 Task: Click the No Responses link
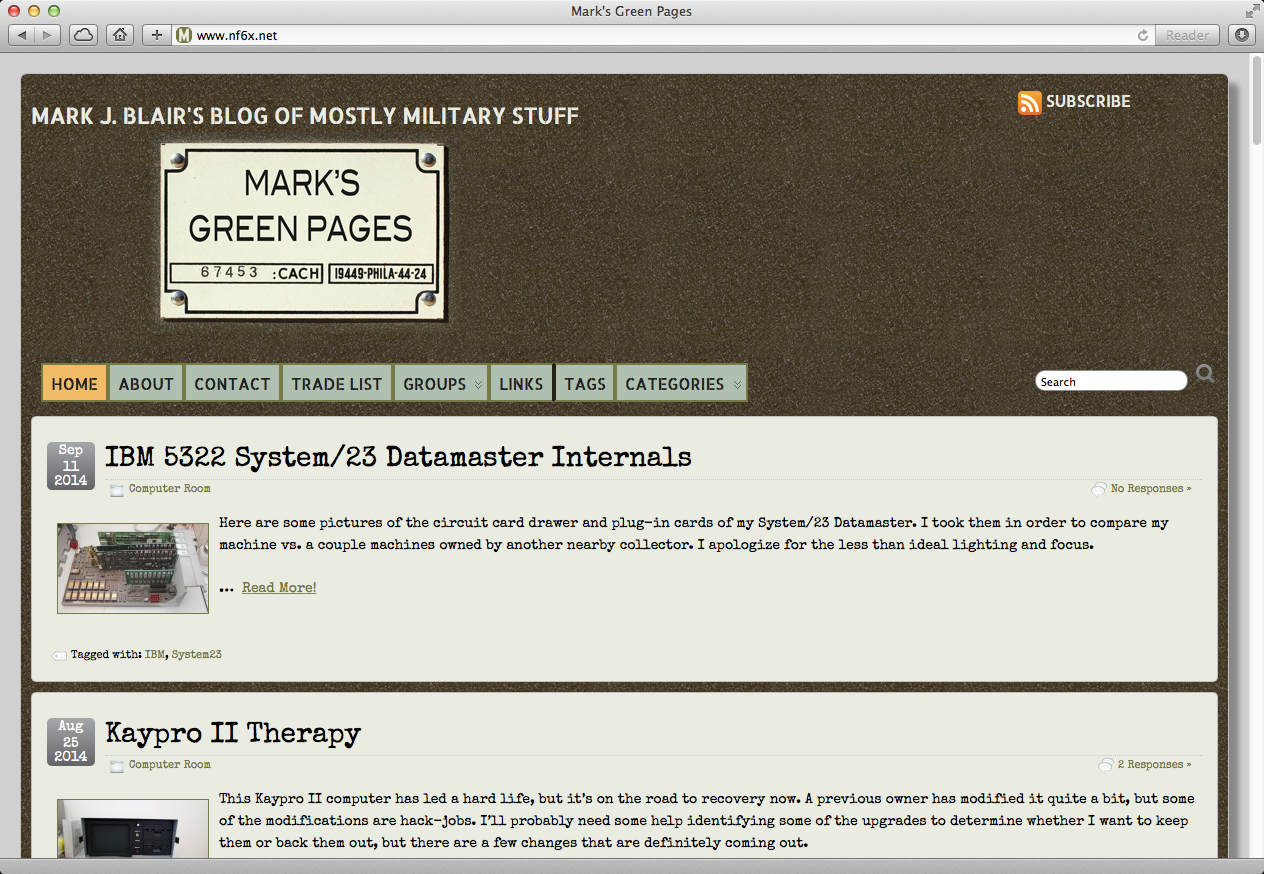tap(1151, 489)
